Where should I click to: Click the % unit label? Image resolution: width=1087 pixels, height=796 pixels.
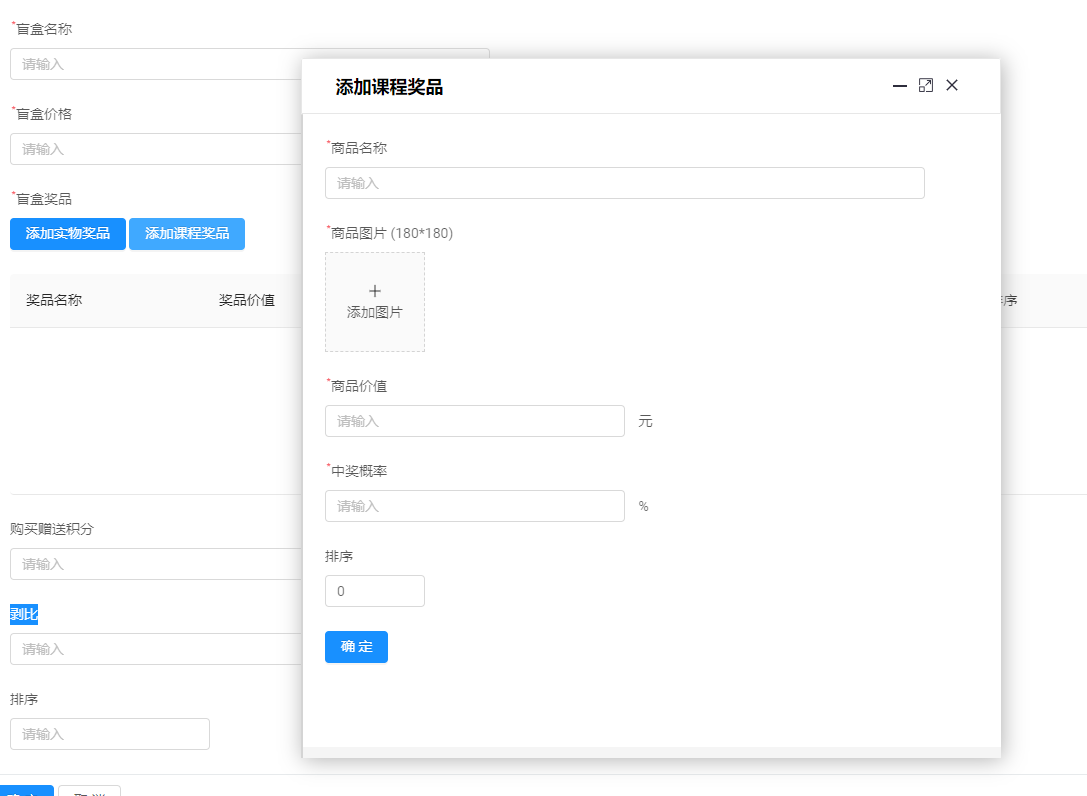coord(643,506)
